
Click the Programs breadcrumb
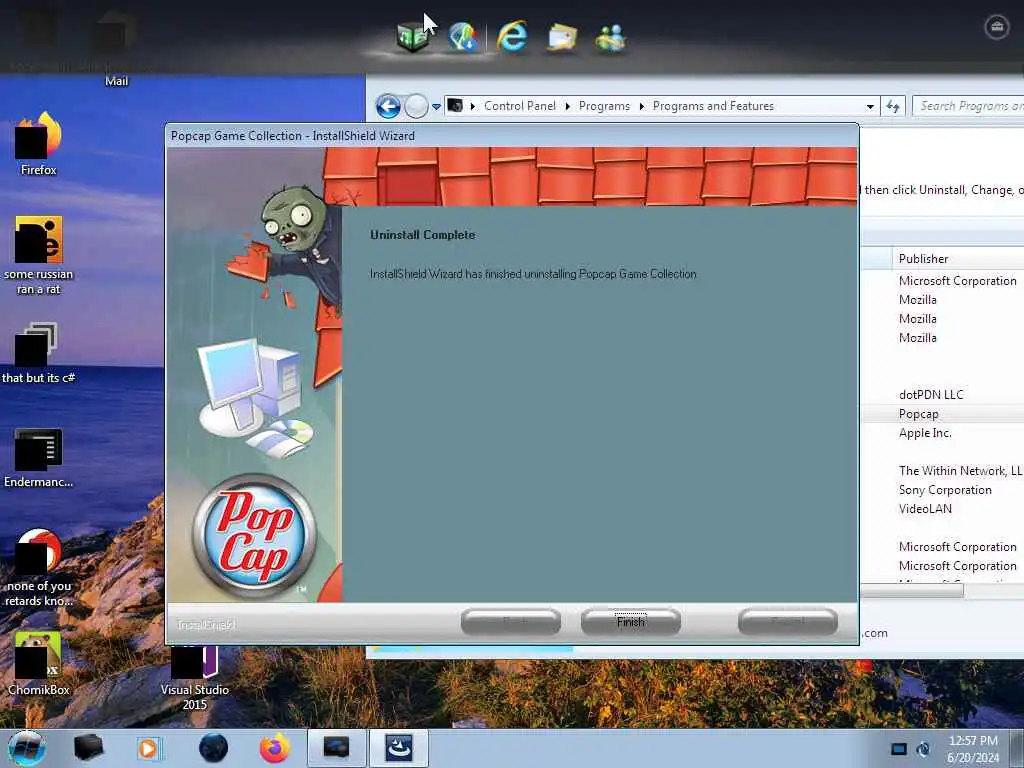tap(604, 106)
